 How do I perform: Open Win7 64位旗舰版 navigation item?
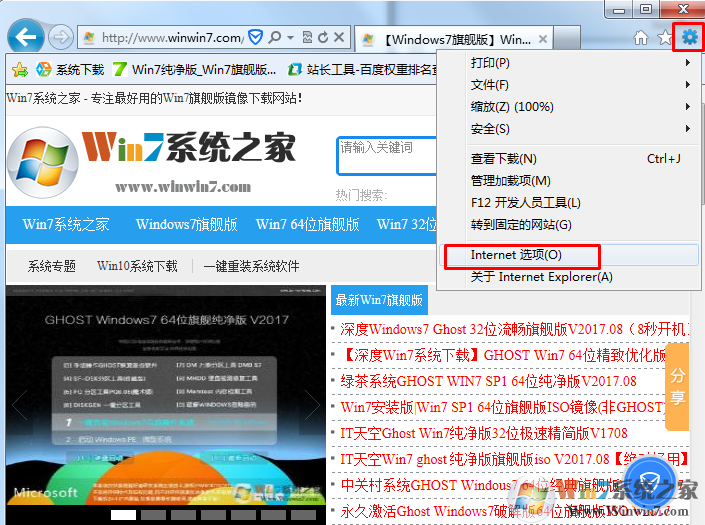pos(308,224)
